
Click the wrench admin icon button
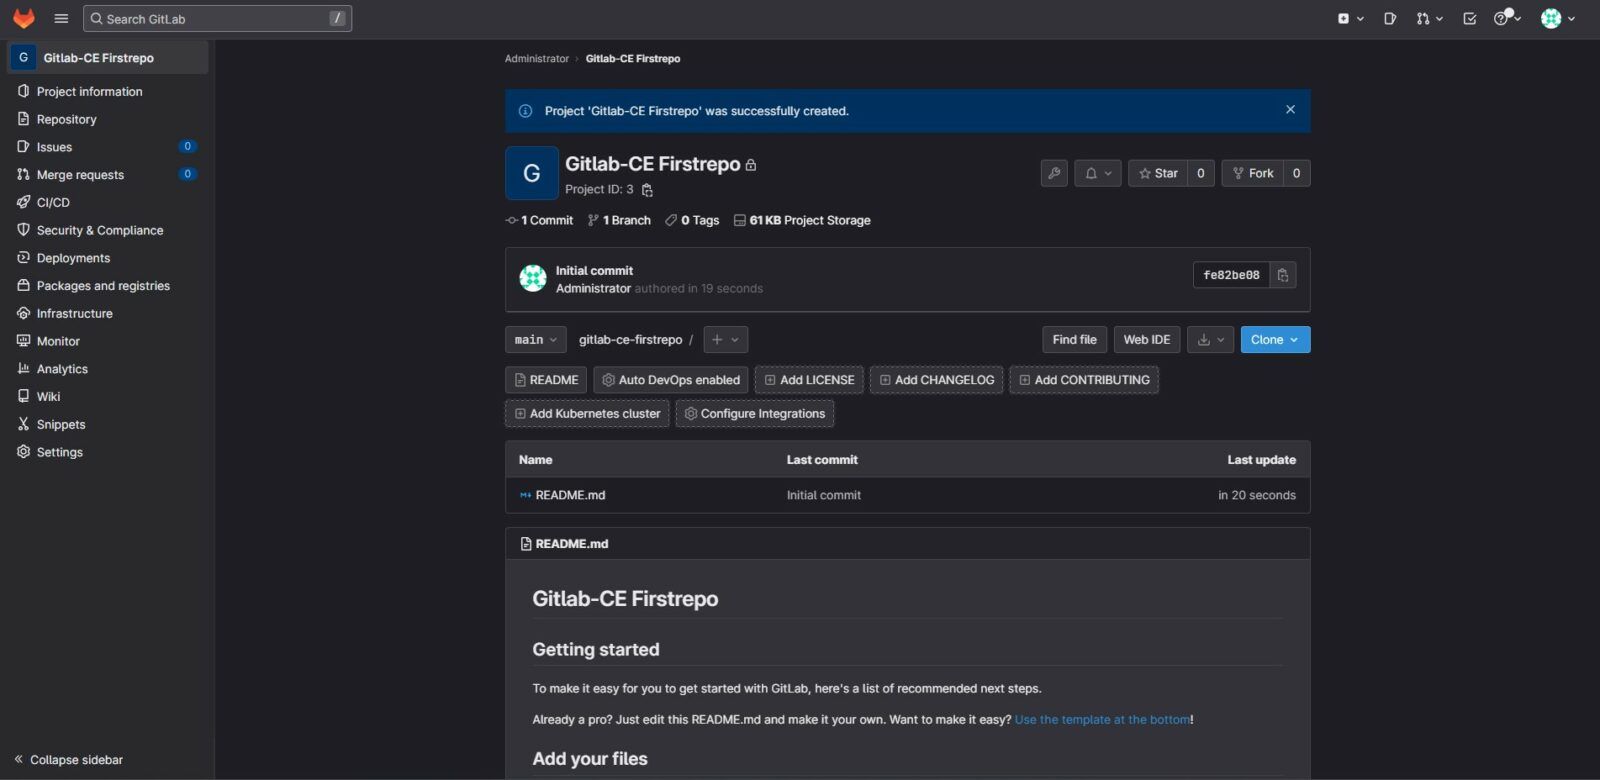pyautogui.click(x=1054, y=173)
